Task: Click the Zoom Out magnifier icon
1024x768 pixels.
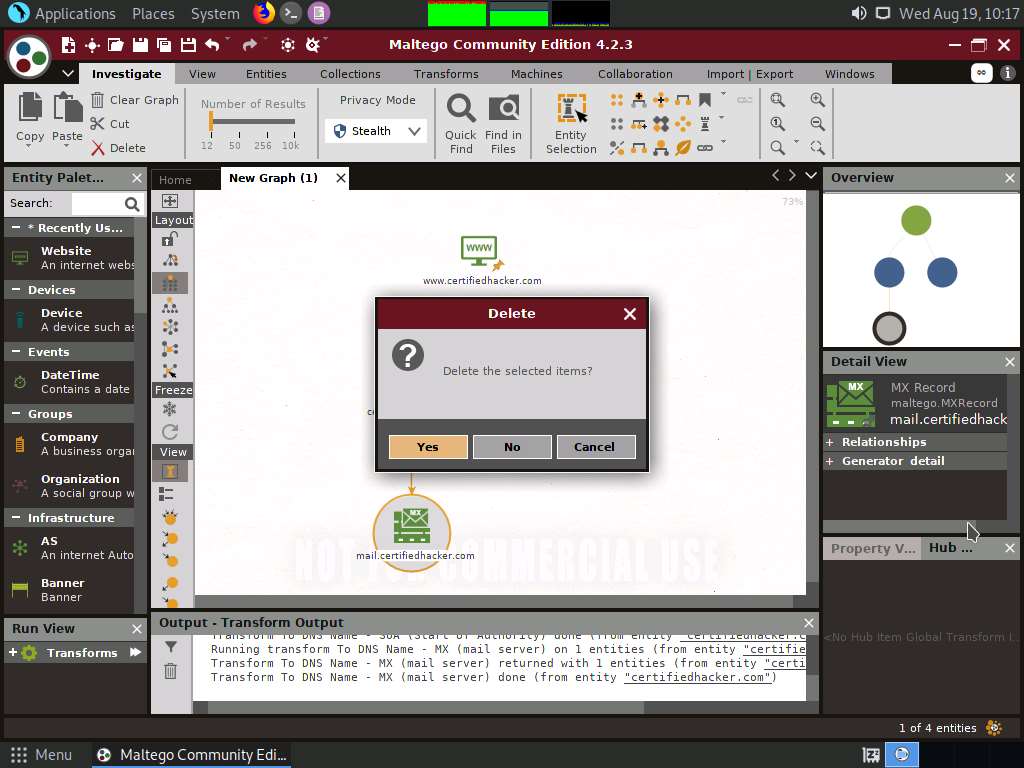Action: [817, 123]
